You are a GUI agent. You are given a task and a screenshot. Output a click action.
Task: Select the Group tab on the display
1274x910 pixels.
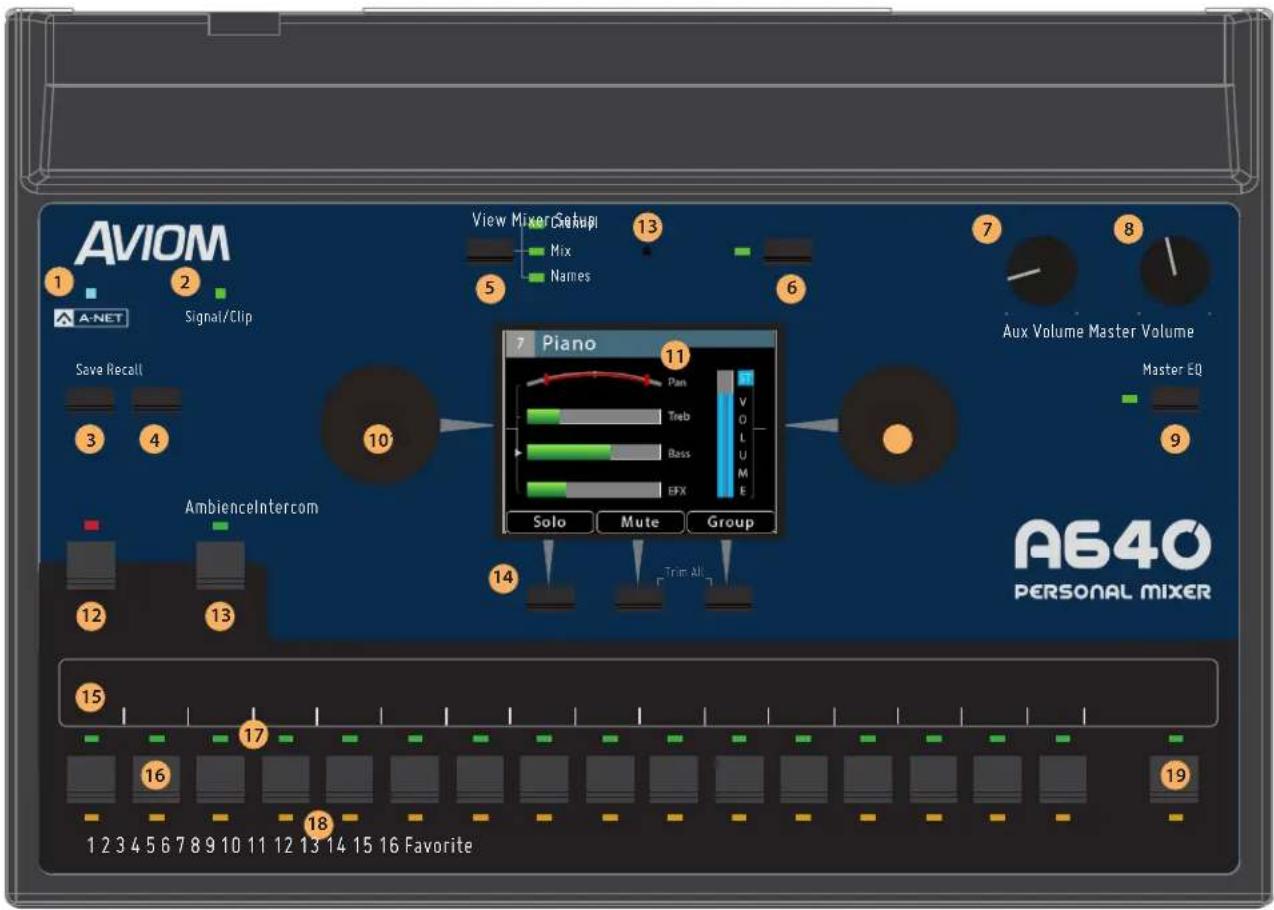pyautogui.click(x=730, y=522)
